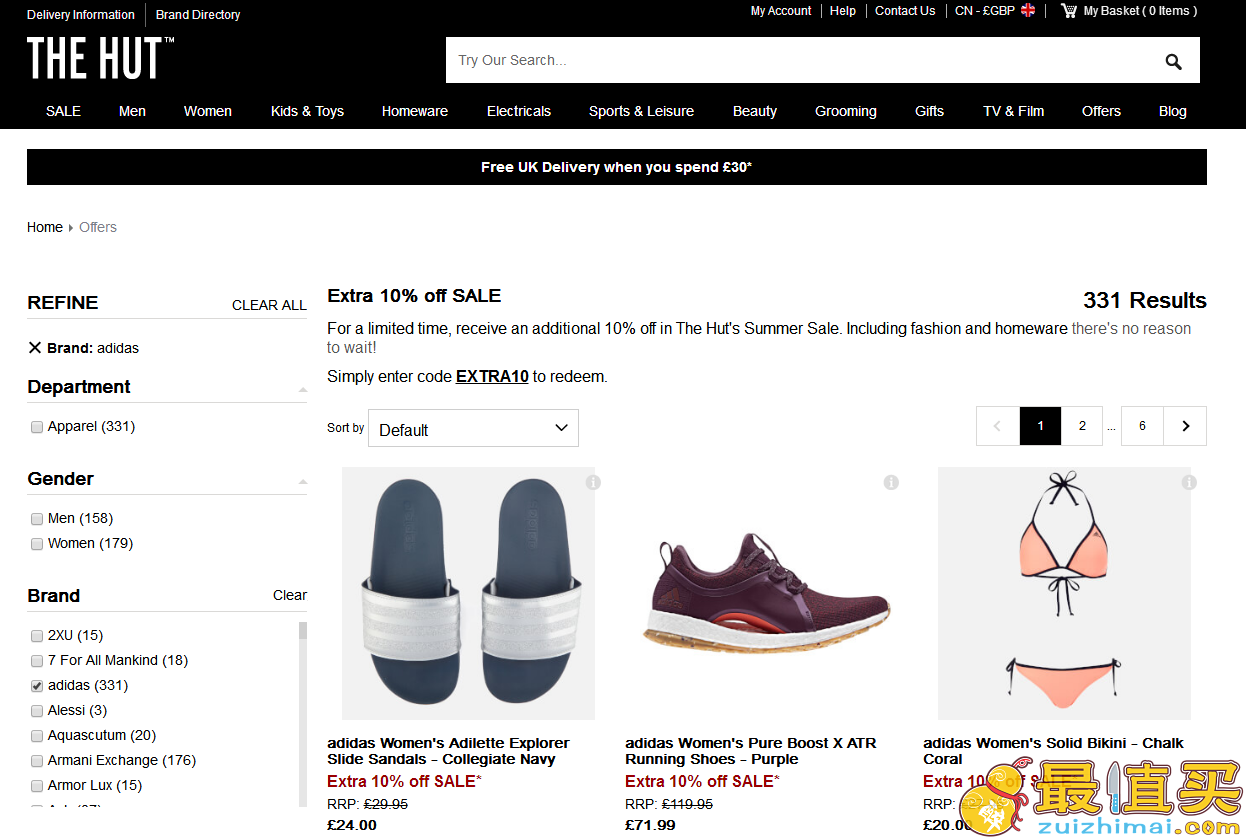Image resolution: width=1246 pixels, height=838 pixels.
Task: Collapse the Department filter section
Action: tap(302, 389)
